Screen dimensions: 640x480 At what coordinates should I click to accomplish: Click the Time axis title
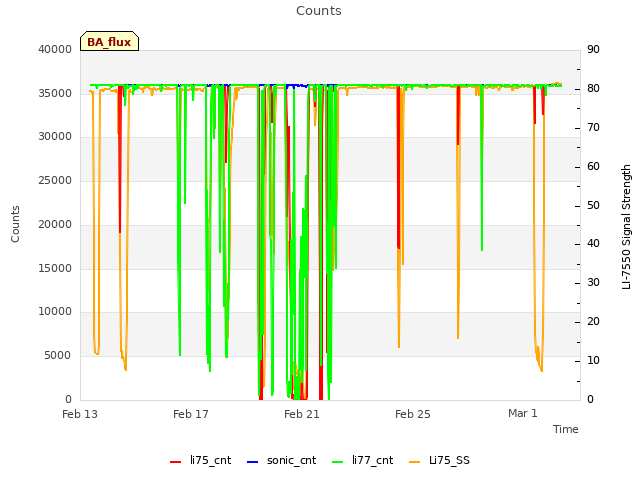point(566,429)
